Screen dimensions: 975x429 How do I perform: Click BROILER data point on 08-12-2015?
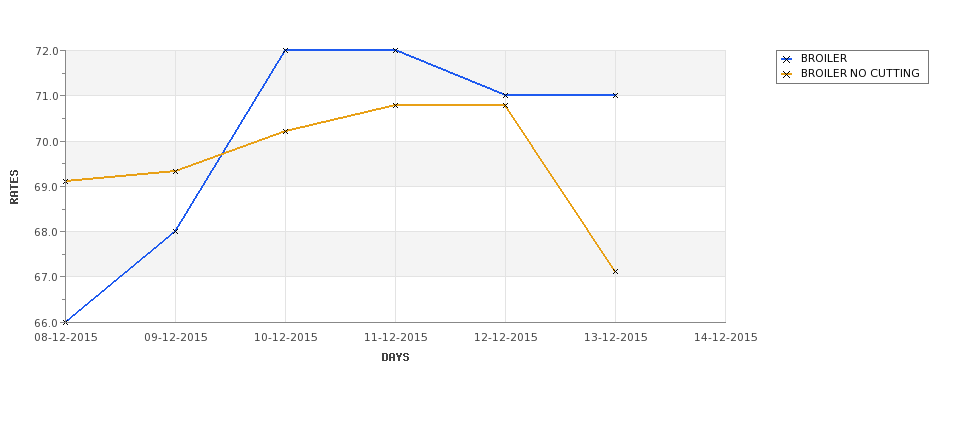[x=65, y=322]
